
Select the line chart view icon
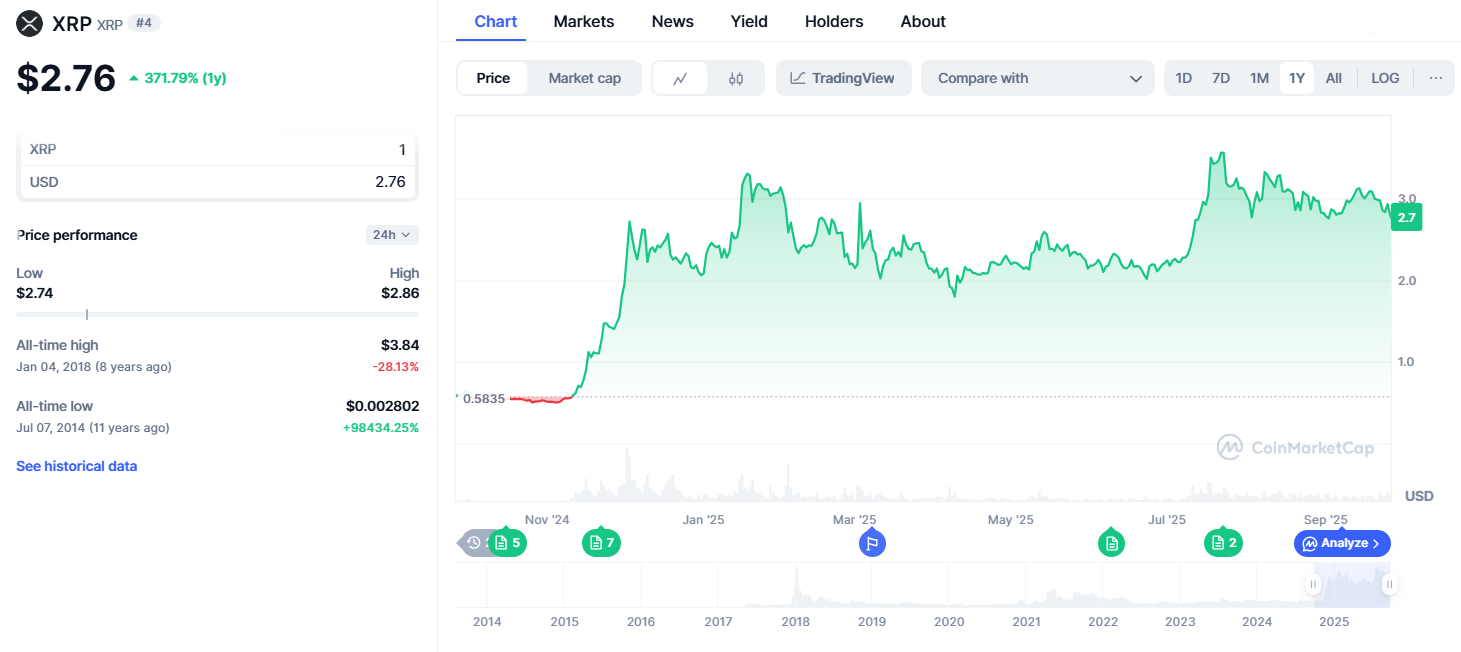[x=680, y=78]
